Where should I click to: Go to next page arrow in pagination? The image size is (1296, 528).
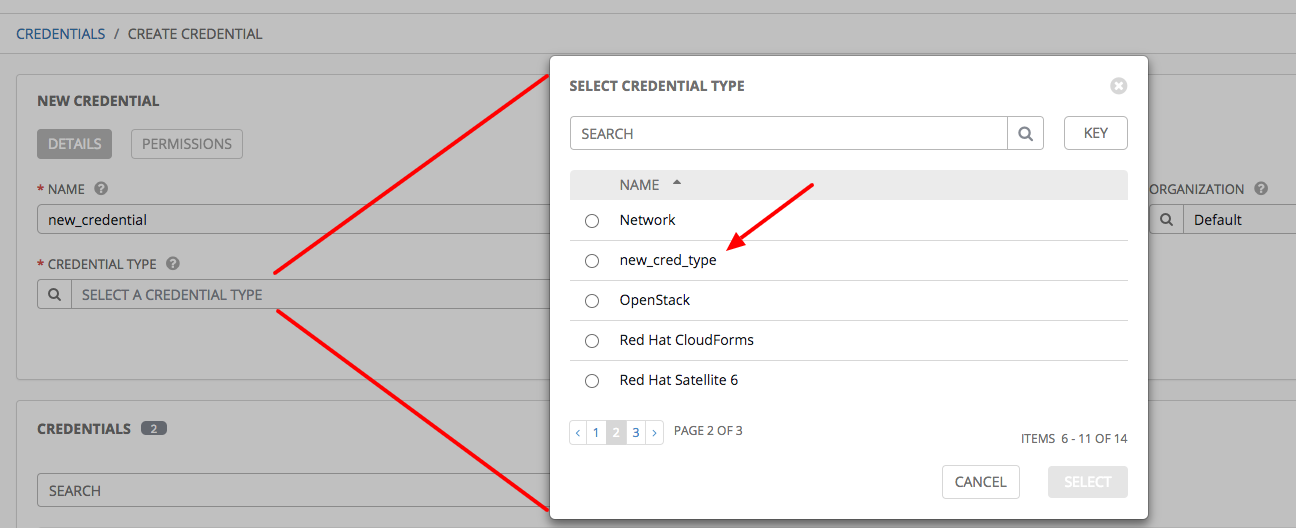654,432
